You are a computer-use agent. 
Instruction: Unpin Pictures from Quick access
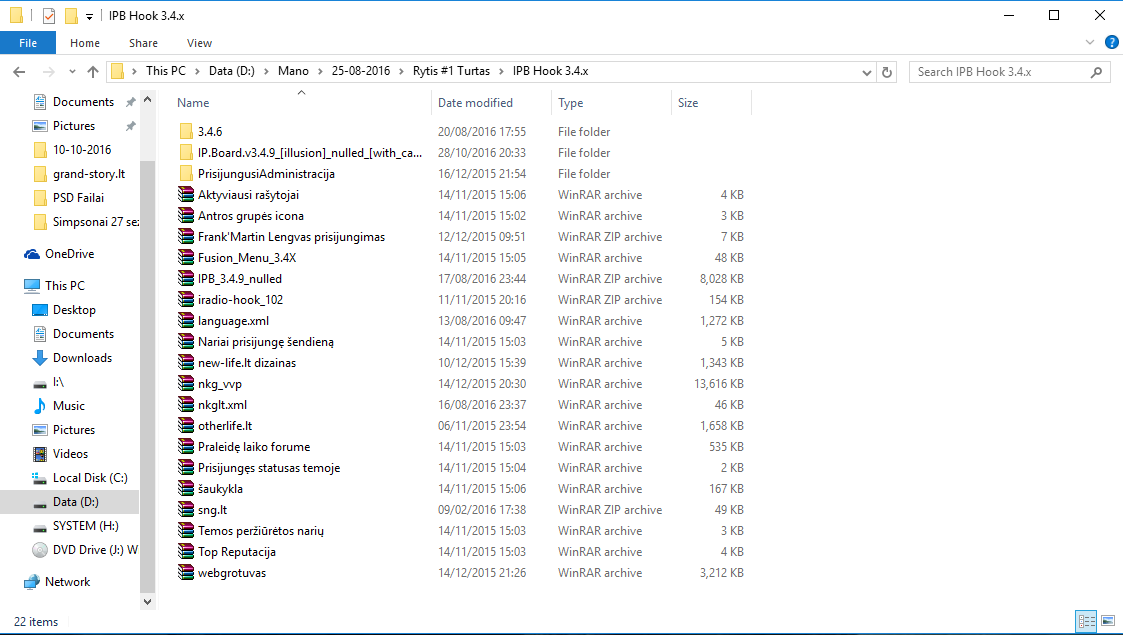click(x=130, y=126)
